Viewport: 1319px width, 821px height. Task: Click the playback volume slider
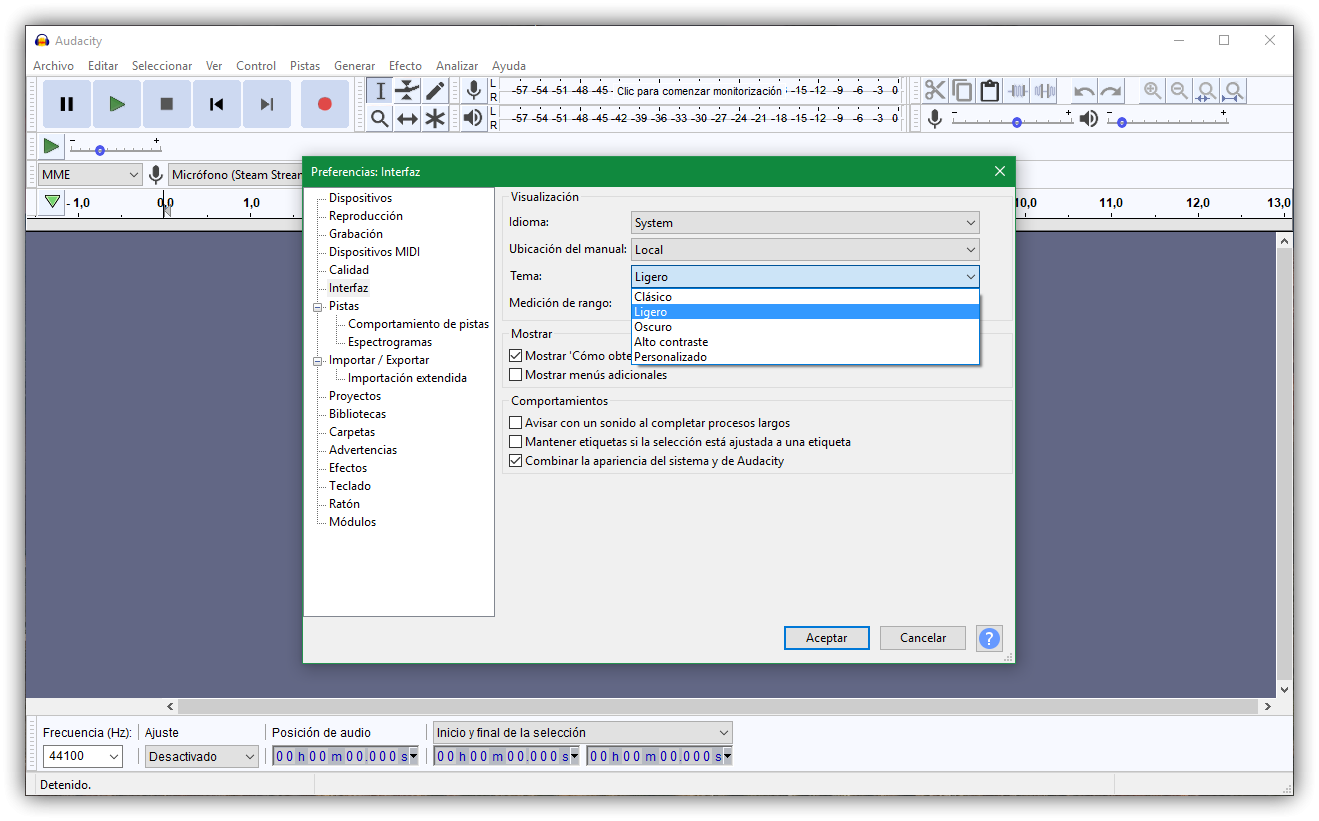[x=1167, y=119]
